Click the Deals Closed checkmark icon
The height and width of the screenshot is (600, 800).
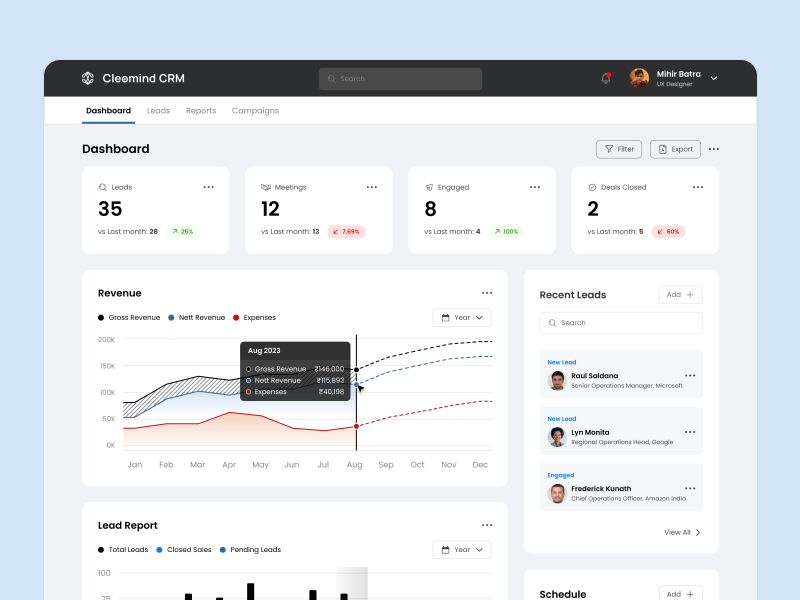591,187
